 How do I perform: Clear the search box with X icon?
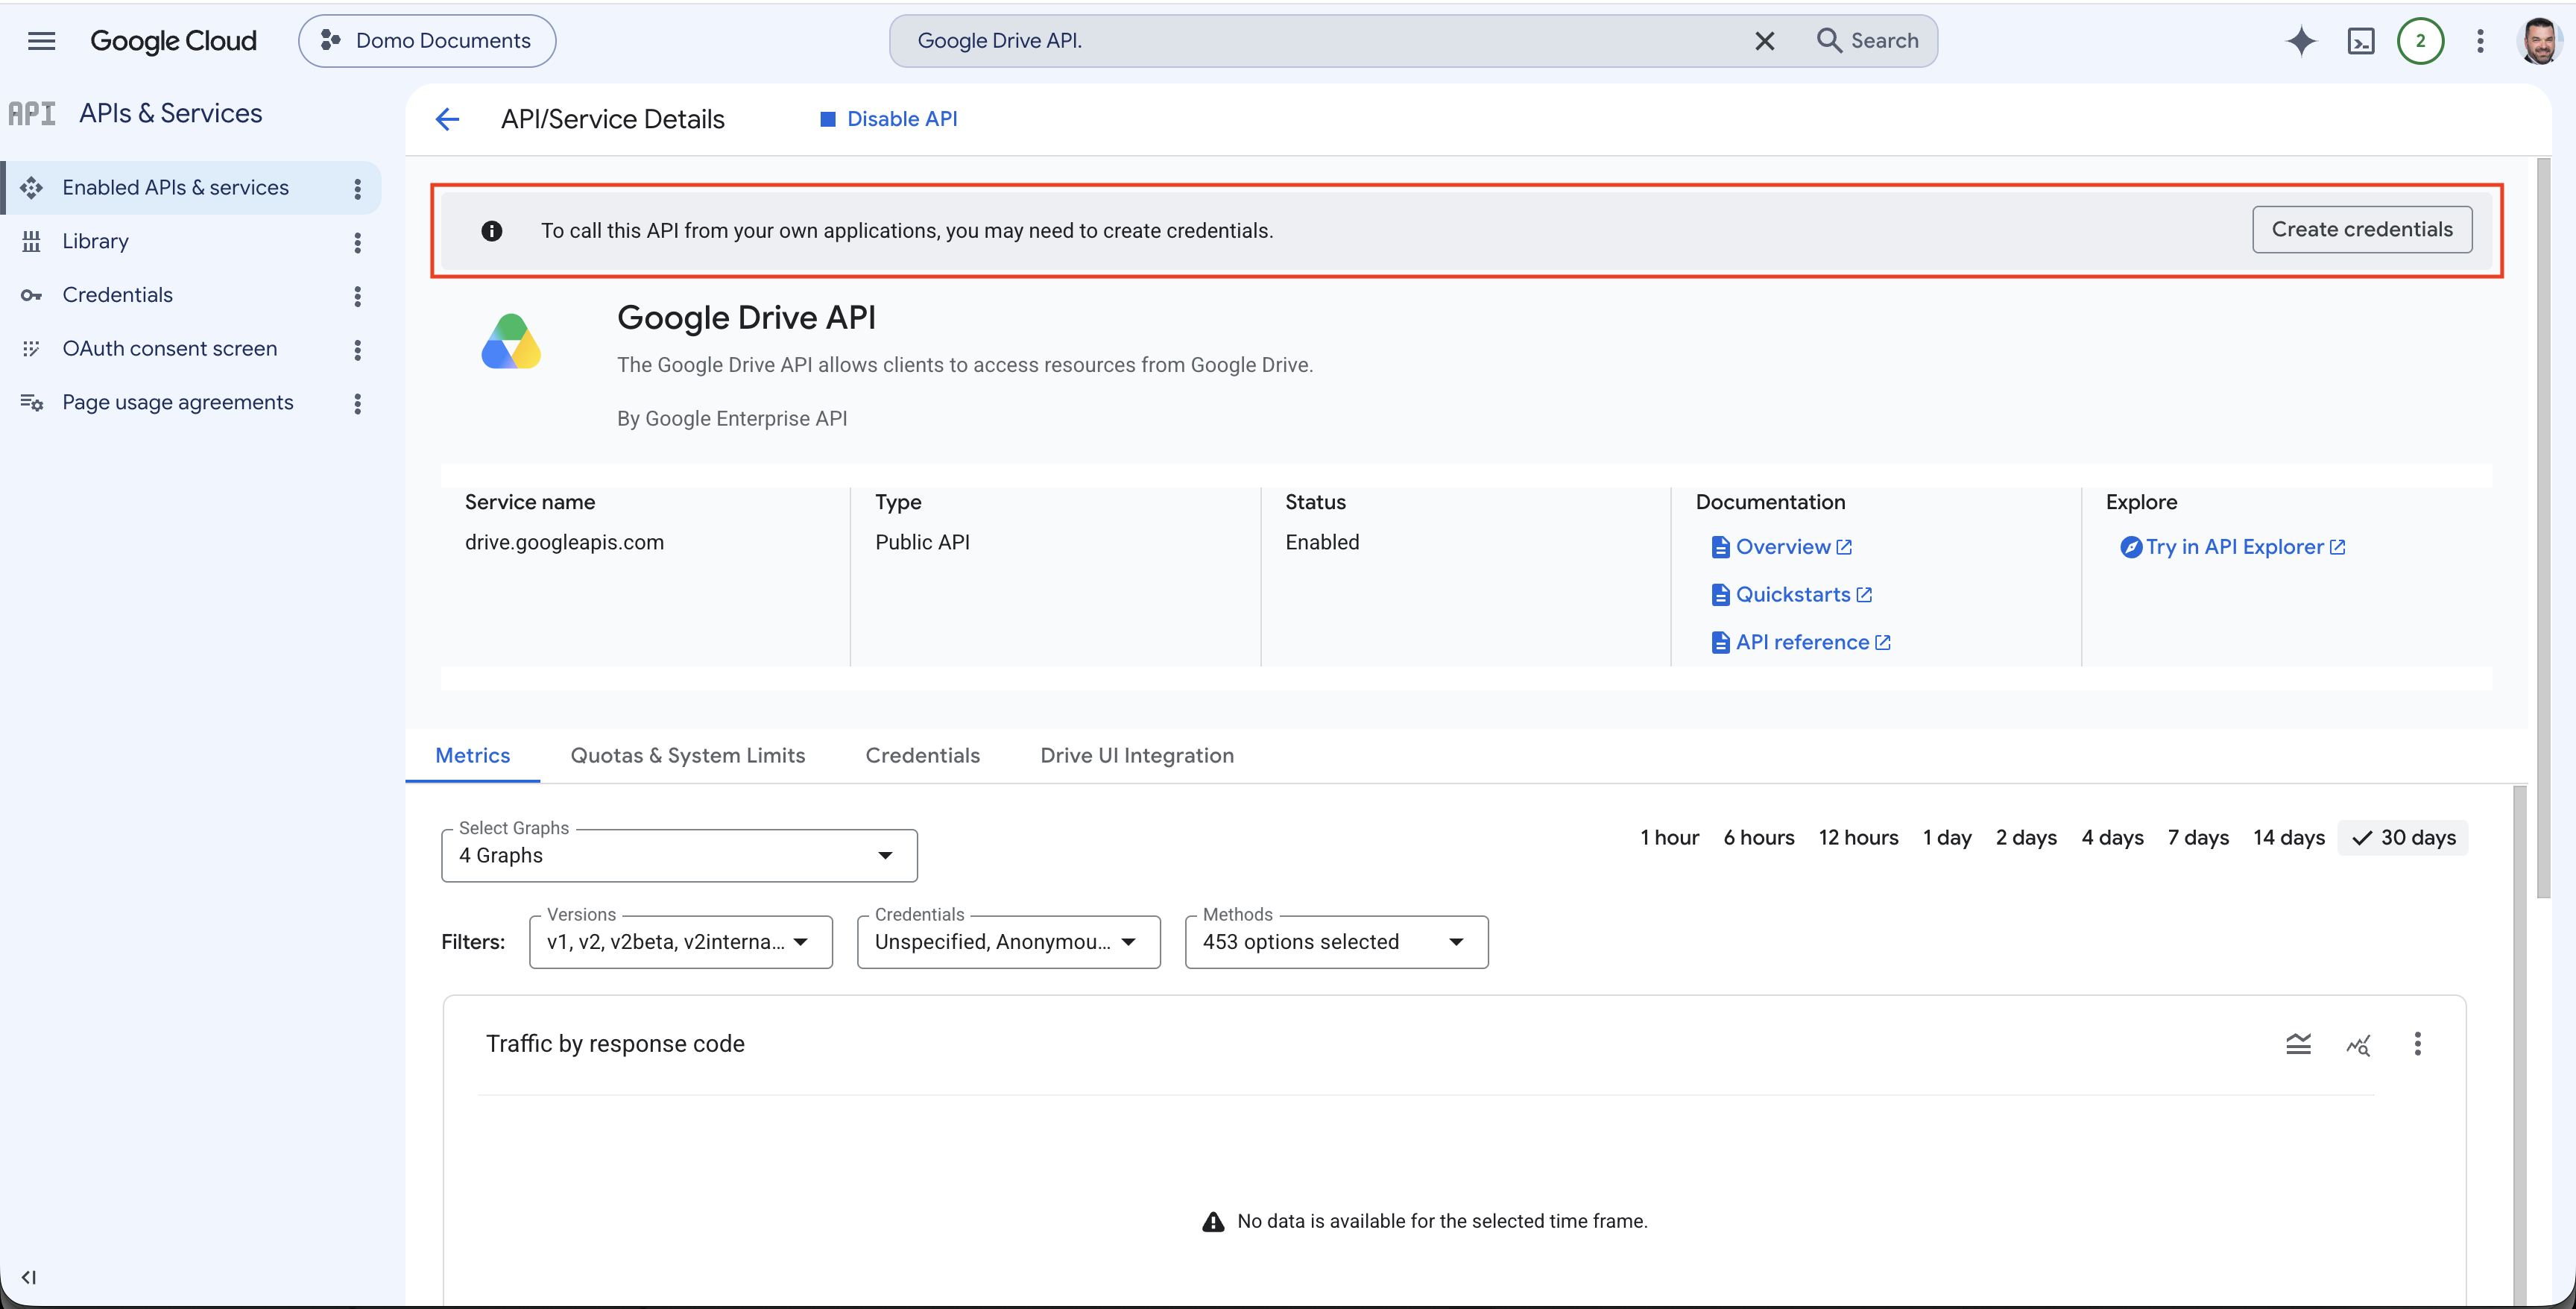[1765, 41]
